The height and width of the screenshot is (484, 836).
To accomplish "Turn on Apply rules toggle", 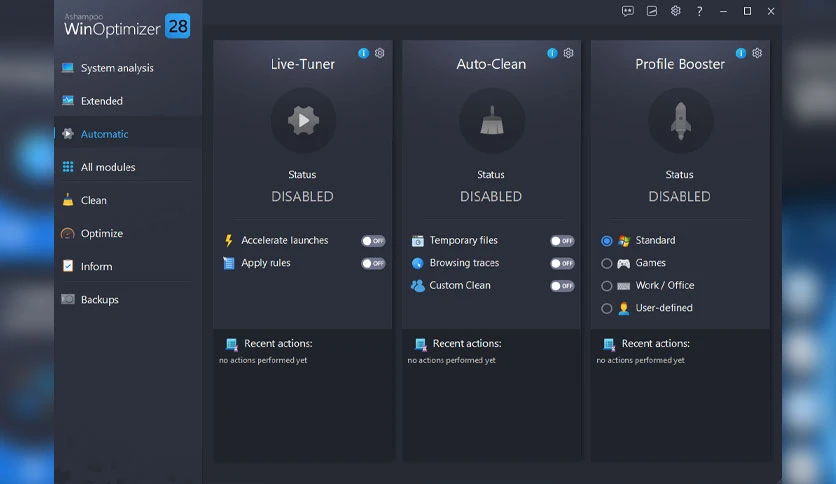I will point(373,263).
